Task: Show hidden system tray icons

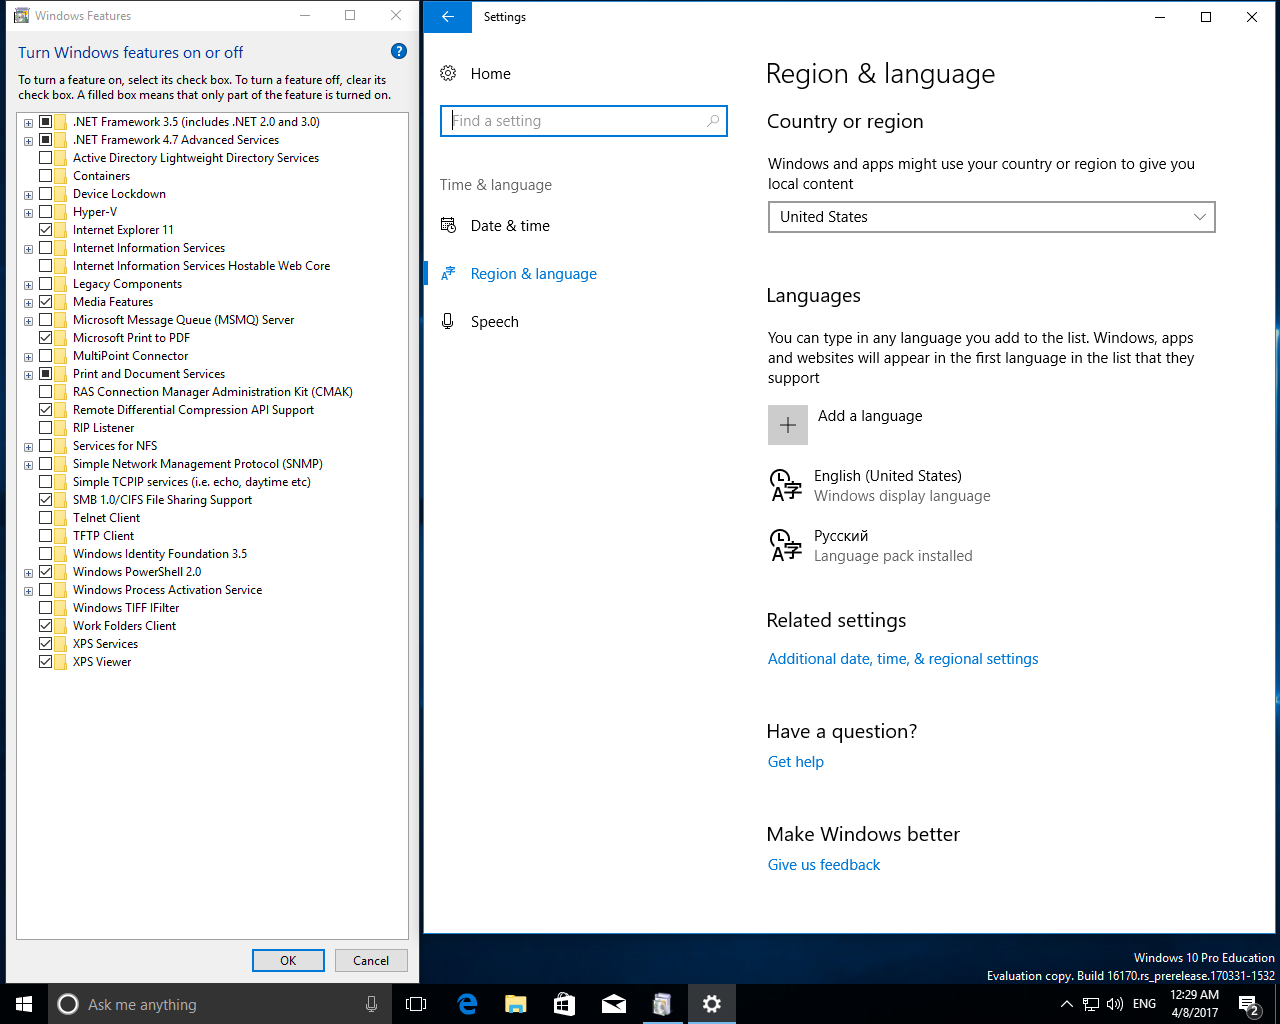Action: coord(1066,1004)
